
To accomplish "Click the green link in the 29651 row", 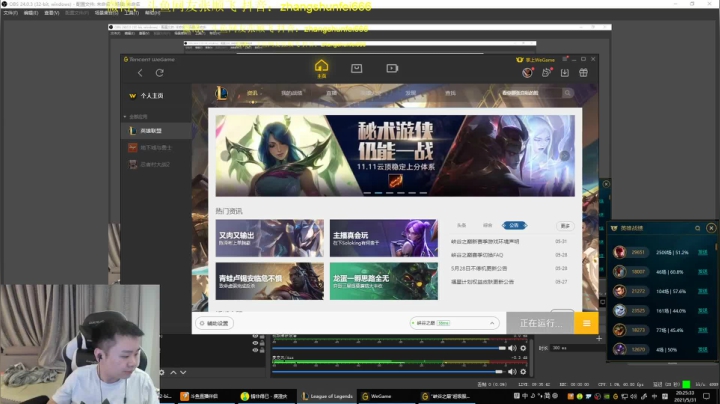I will tap(703, 252).
